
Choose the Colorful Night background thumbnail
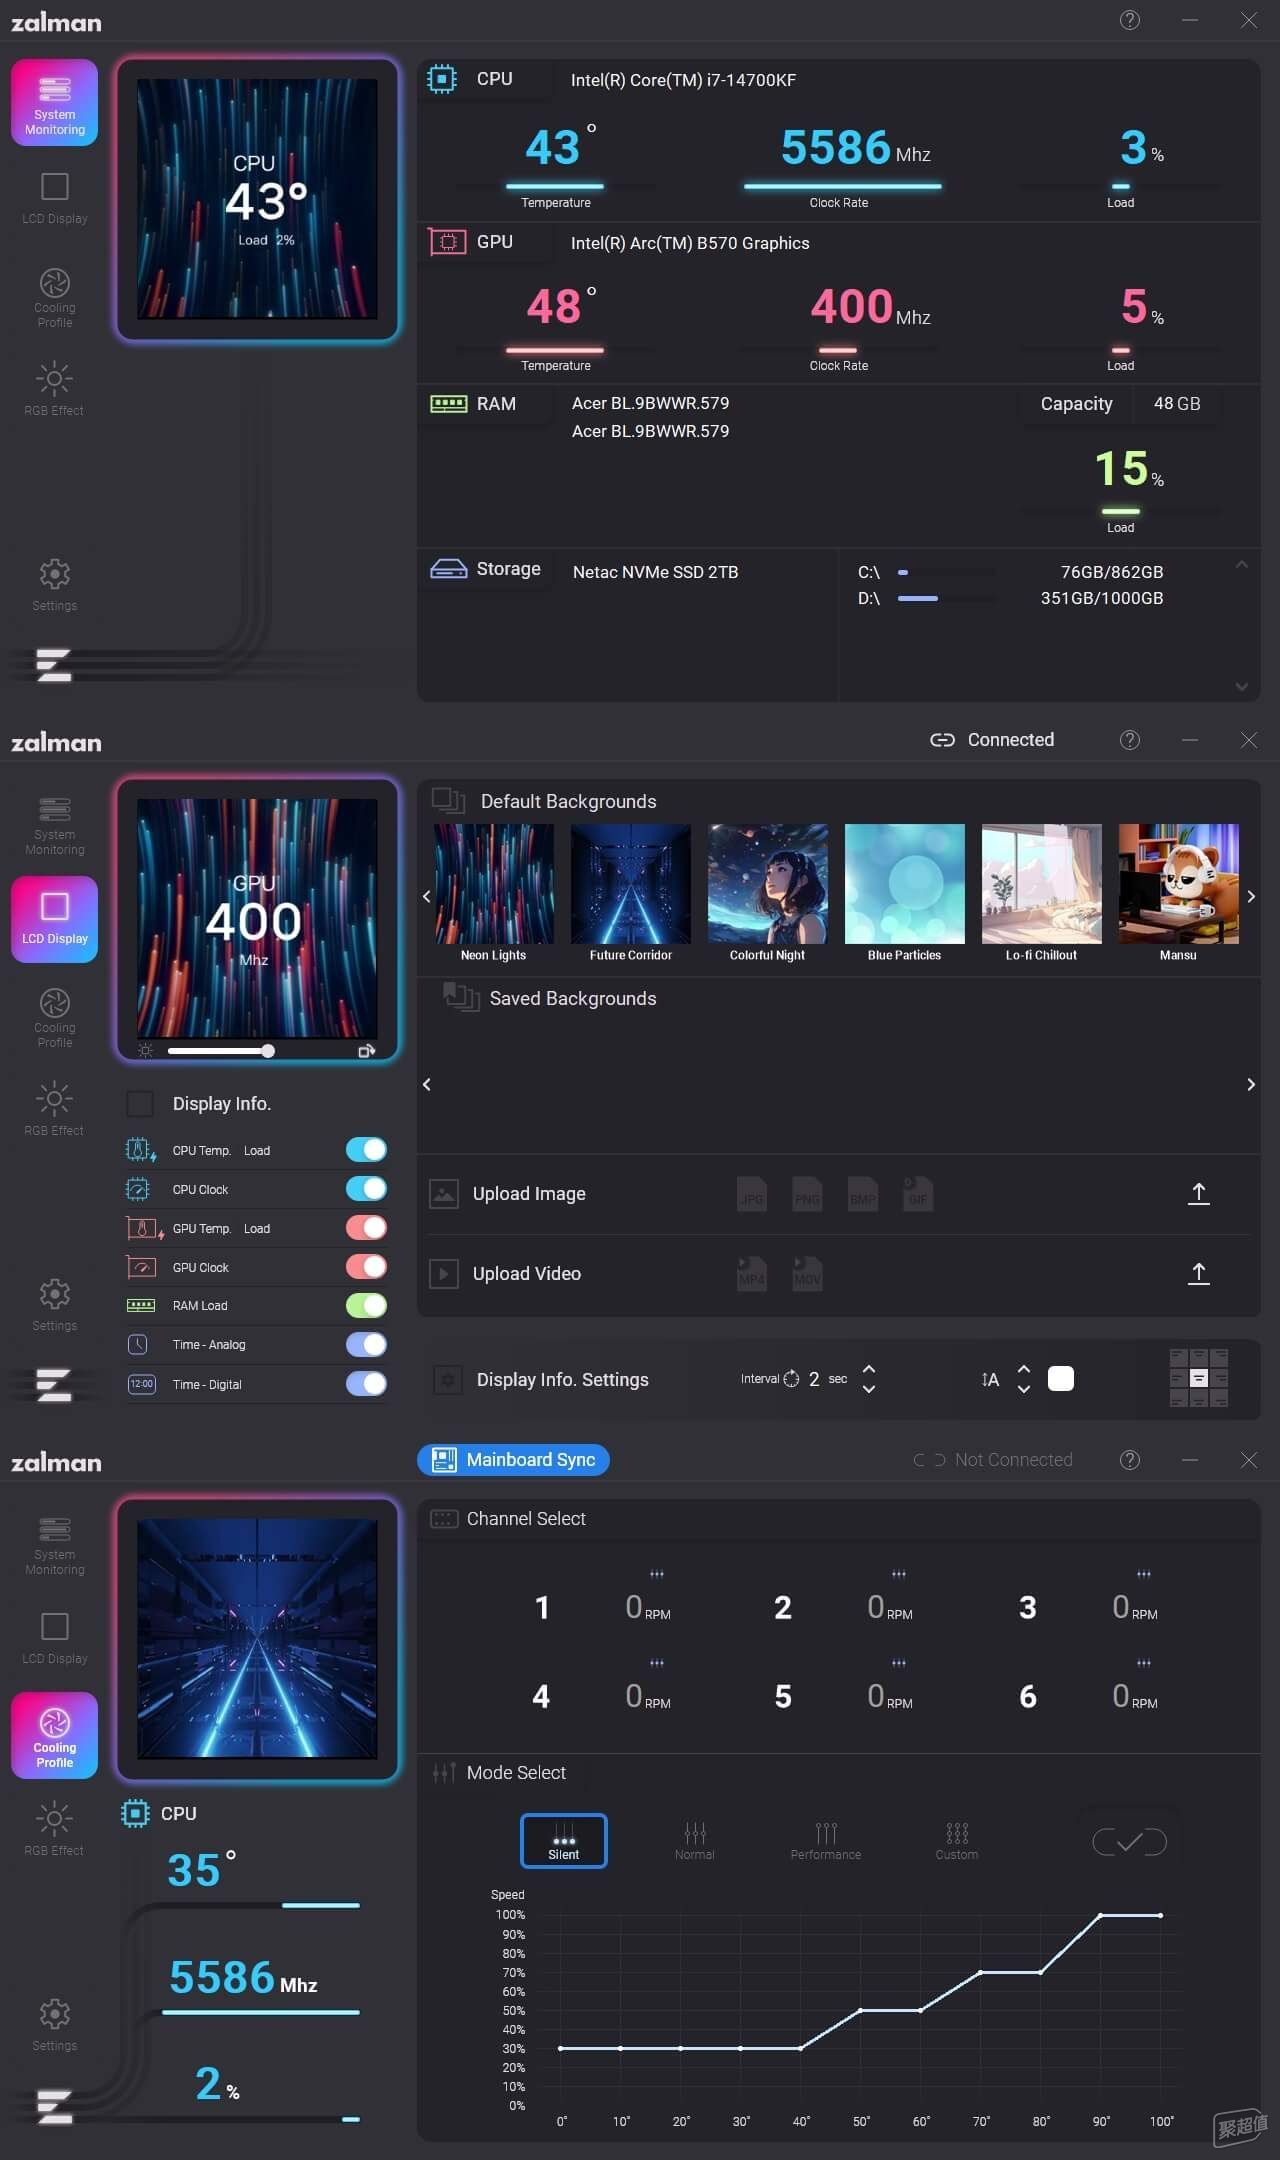pos(768,884)
